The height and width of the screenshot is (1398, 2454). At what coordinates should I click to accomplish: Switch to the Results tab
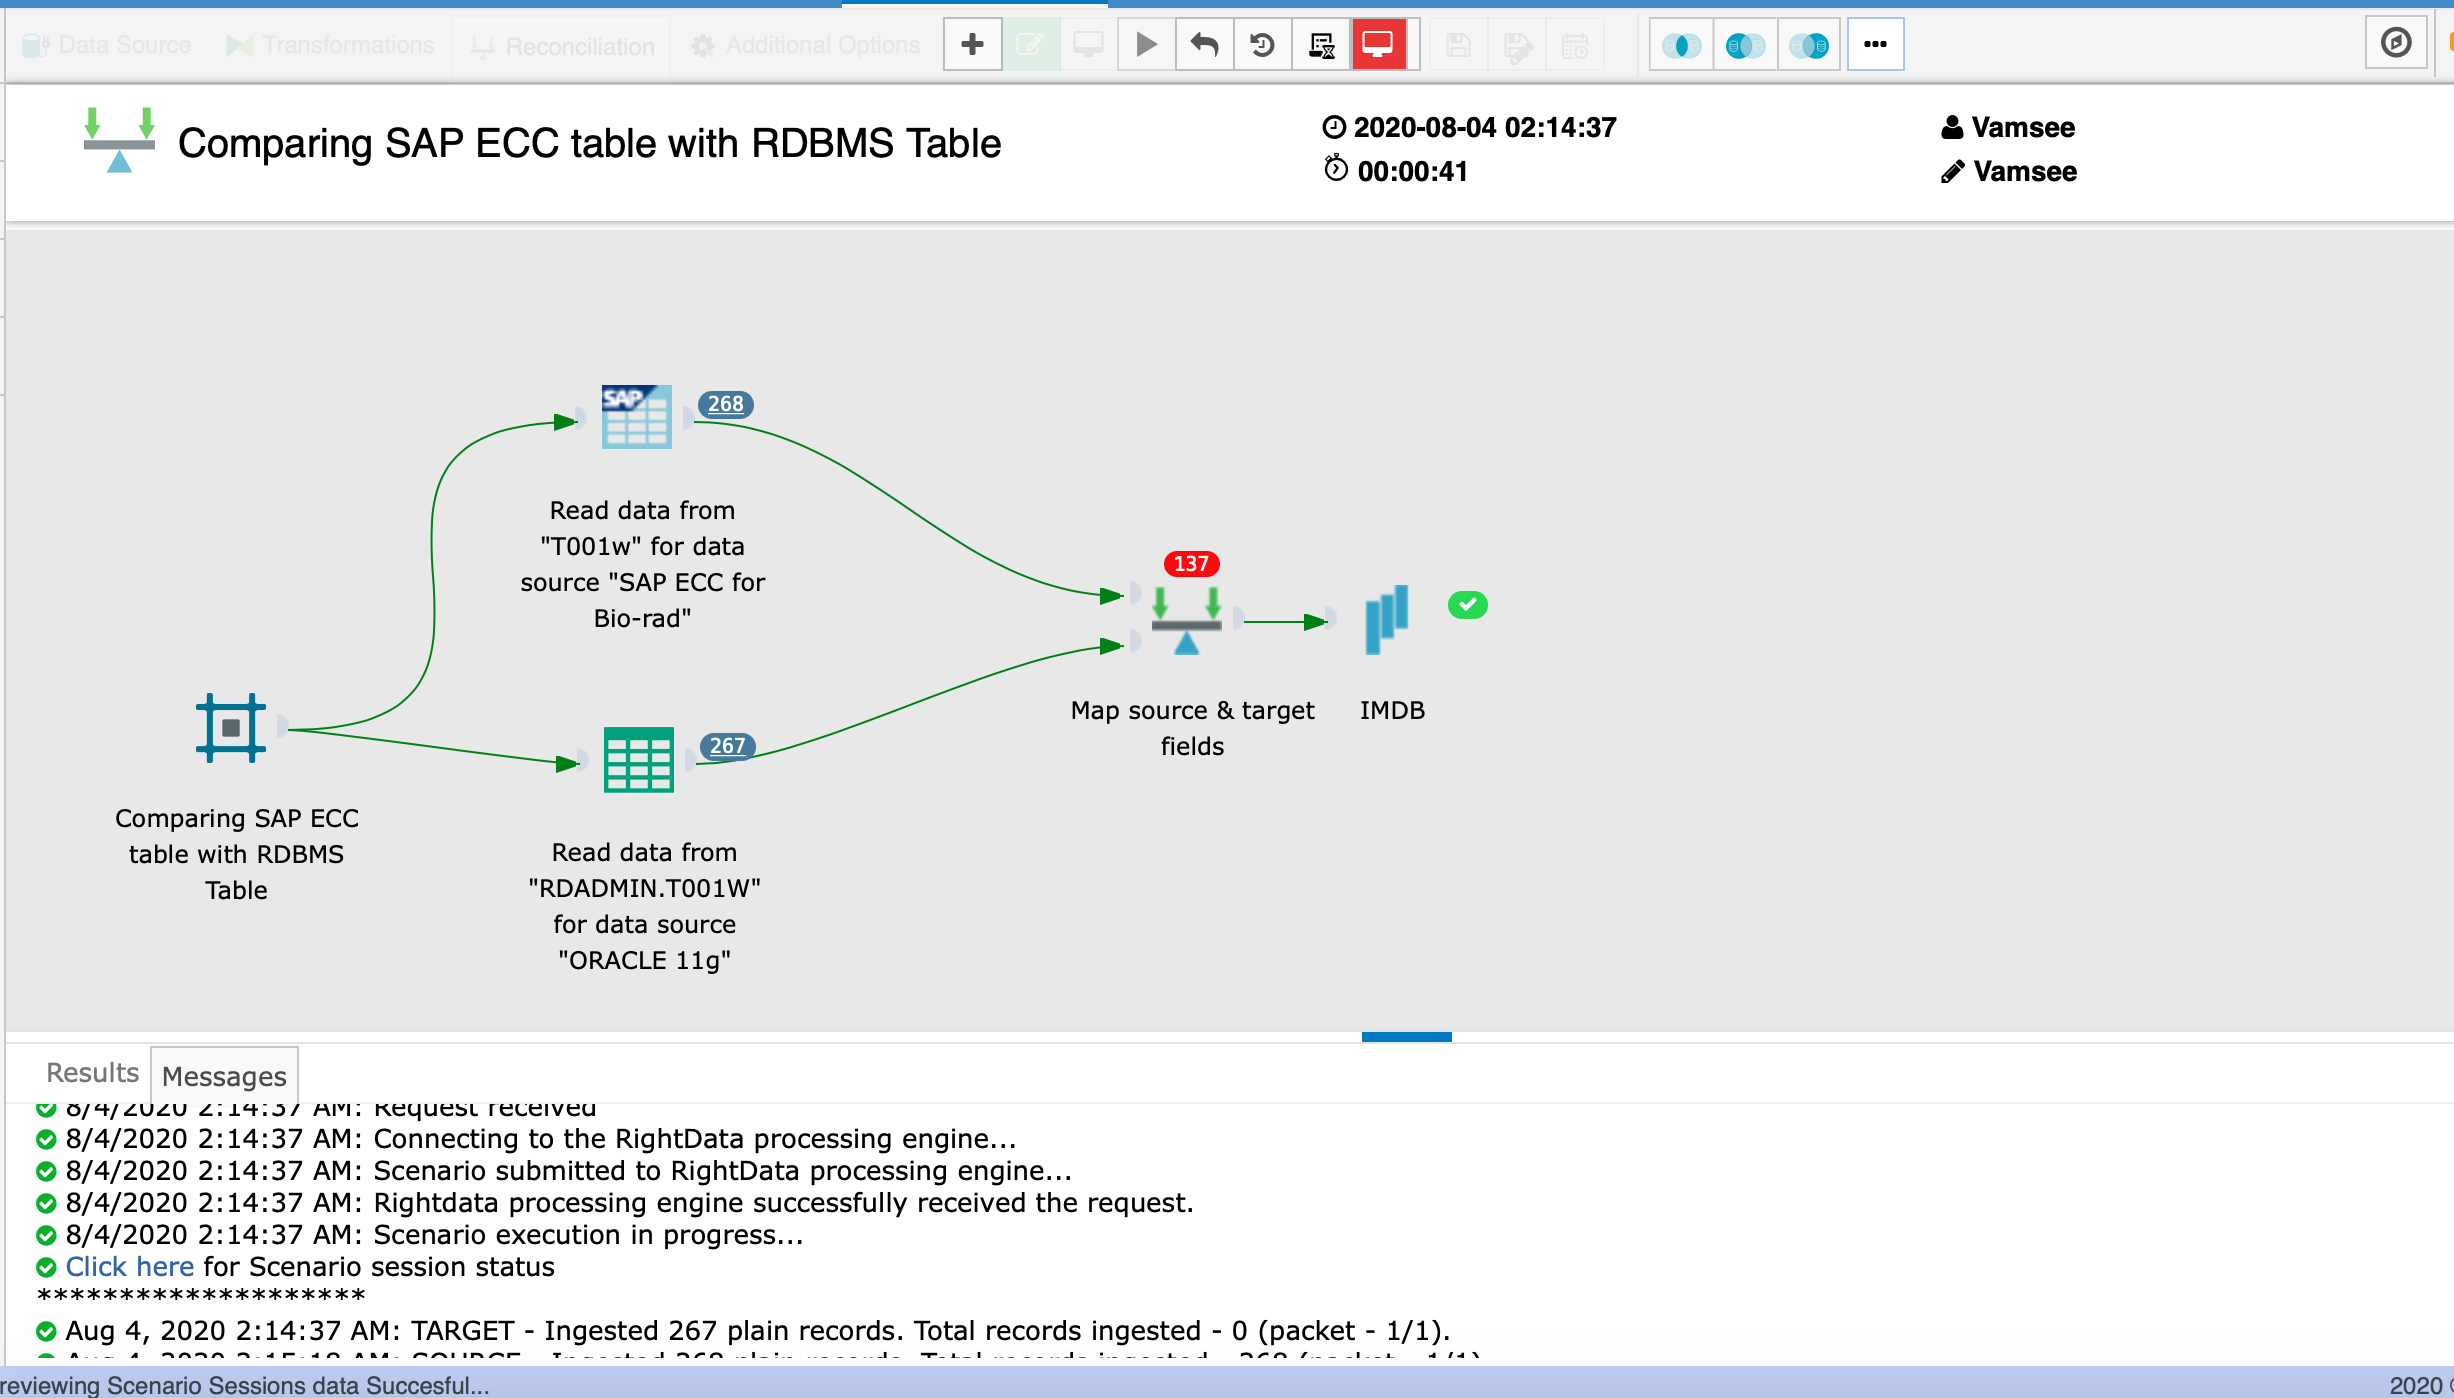point(92,1073)
